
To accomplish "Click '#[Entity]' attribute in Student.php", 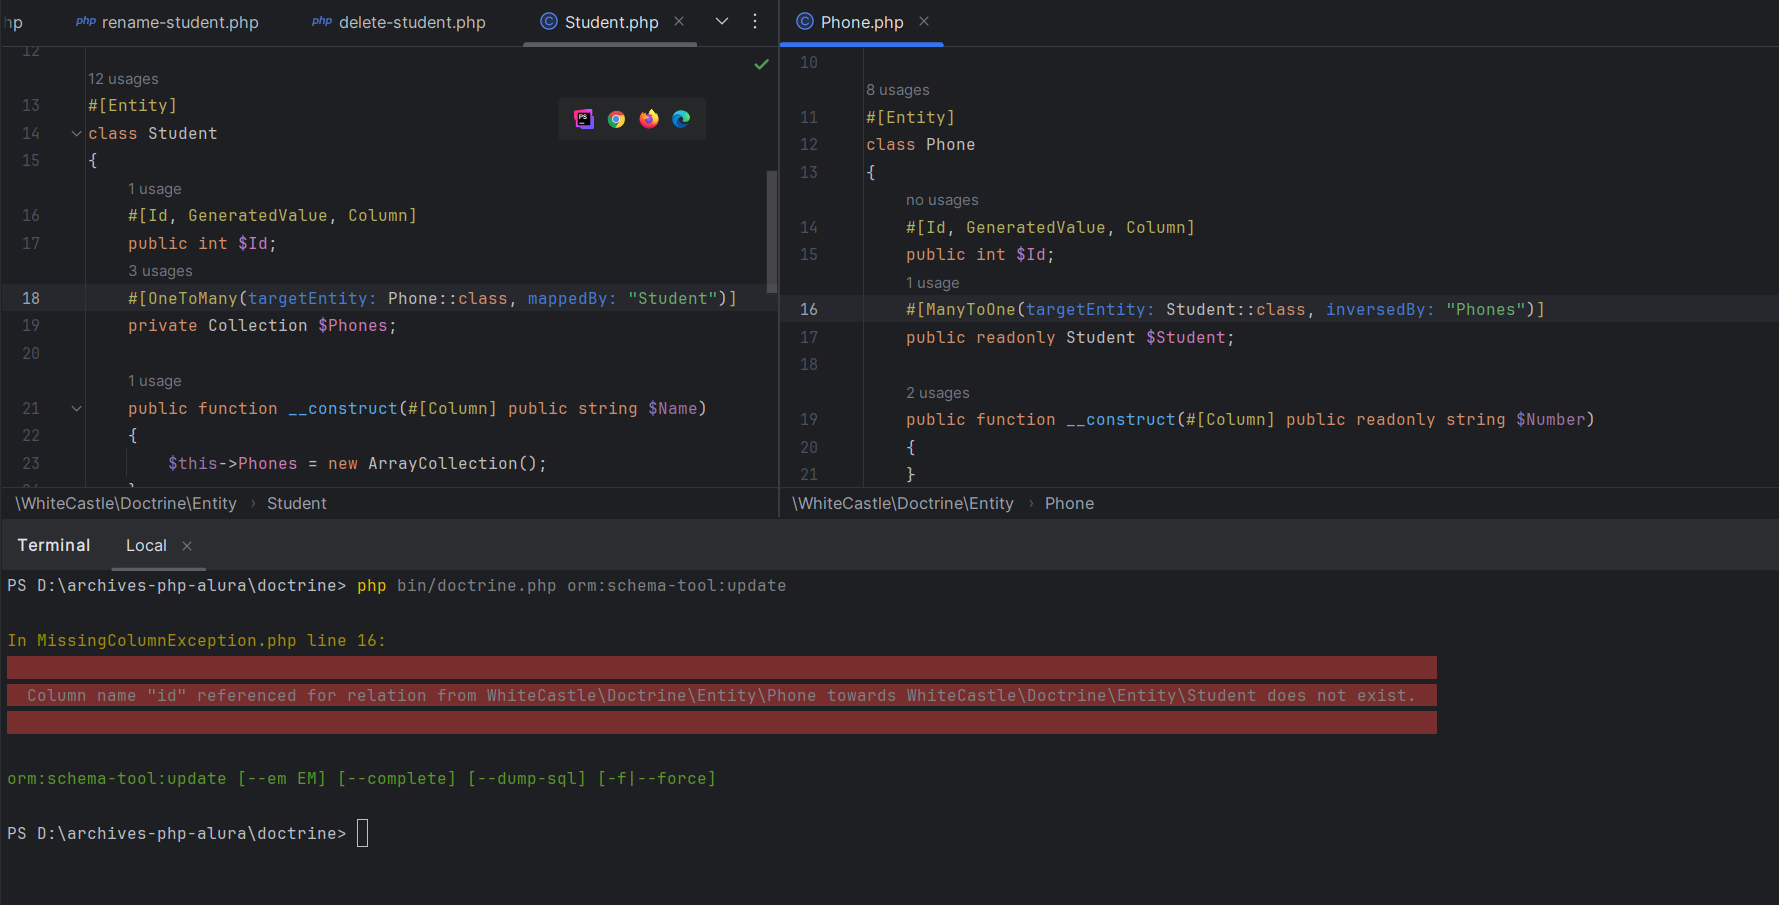I will (x=132, y=105).
